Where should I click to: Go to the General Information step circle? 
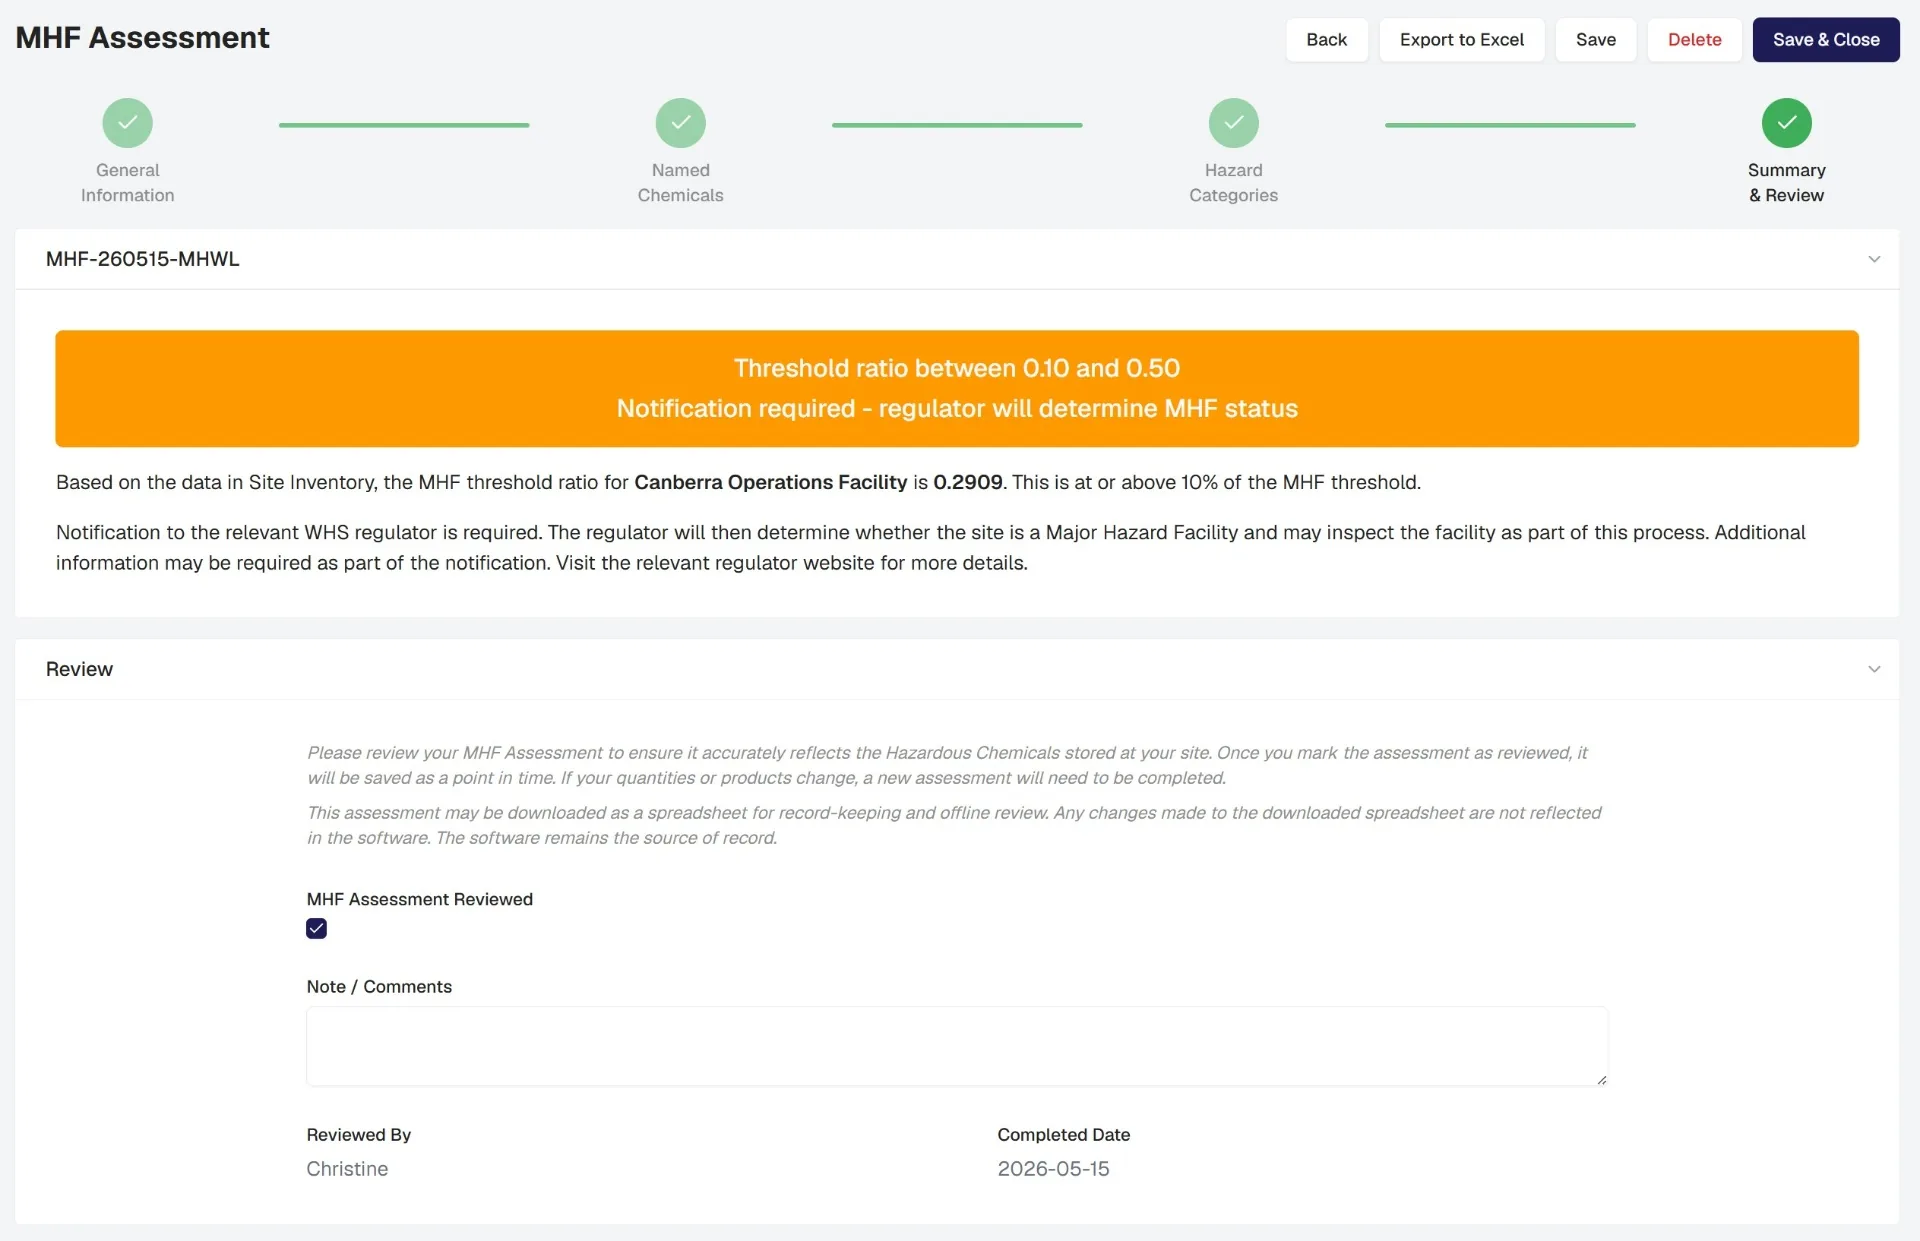127,123
